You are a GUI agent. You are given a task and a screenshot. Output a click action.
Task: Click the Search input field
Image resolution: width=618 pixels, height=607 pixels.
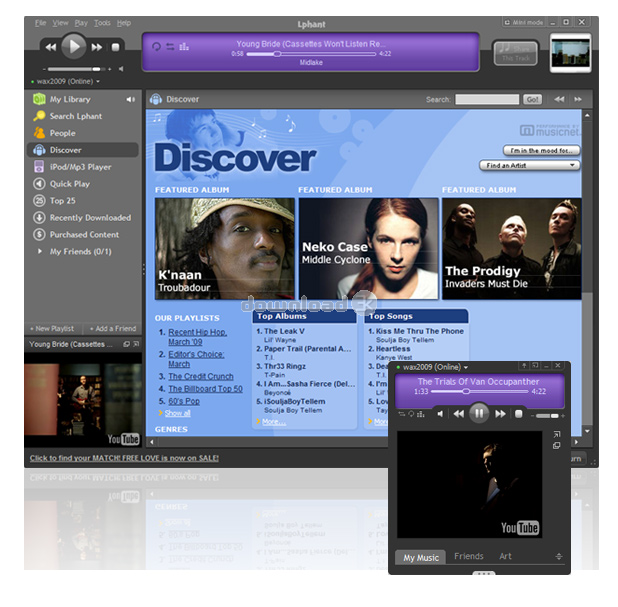click(487, 99)
